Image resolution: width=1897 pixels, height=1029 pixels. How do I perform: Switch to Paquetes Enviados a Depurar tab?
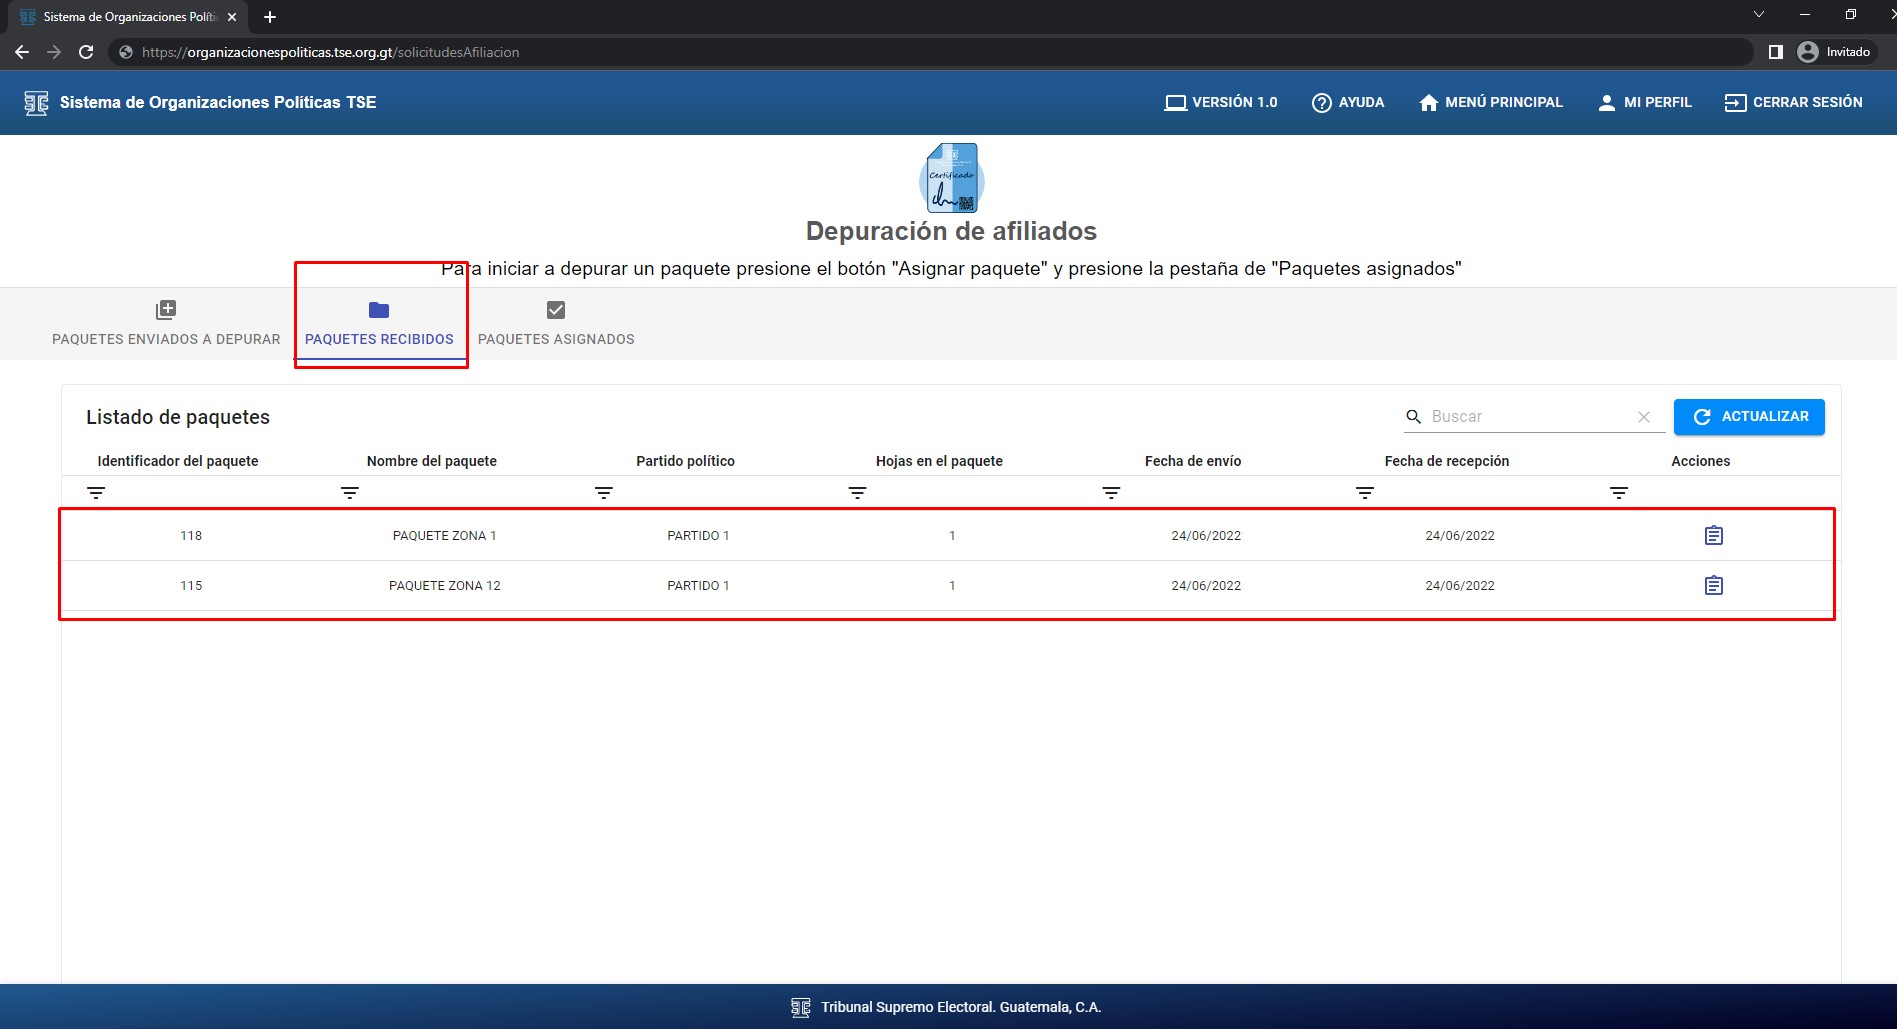pos(166,324)
